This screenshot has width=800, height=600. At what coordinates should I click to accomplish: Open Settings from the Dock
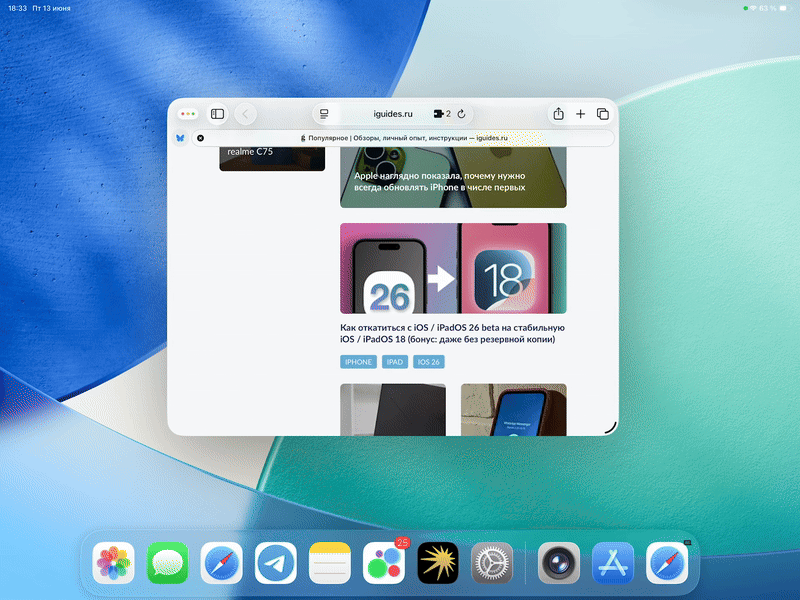point(494,563)
